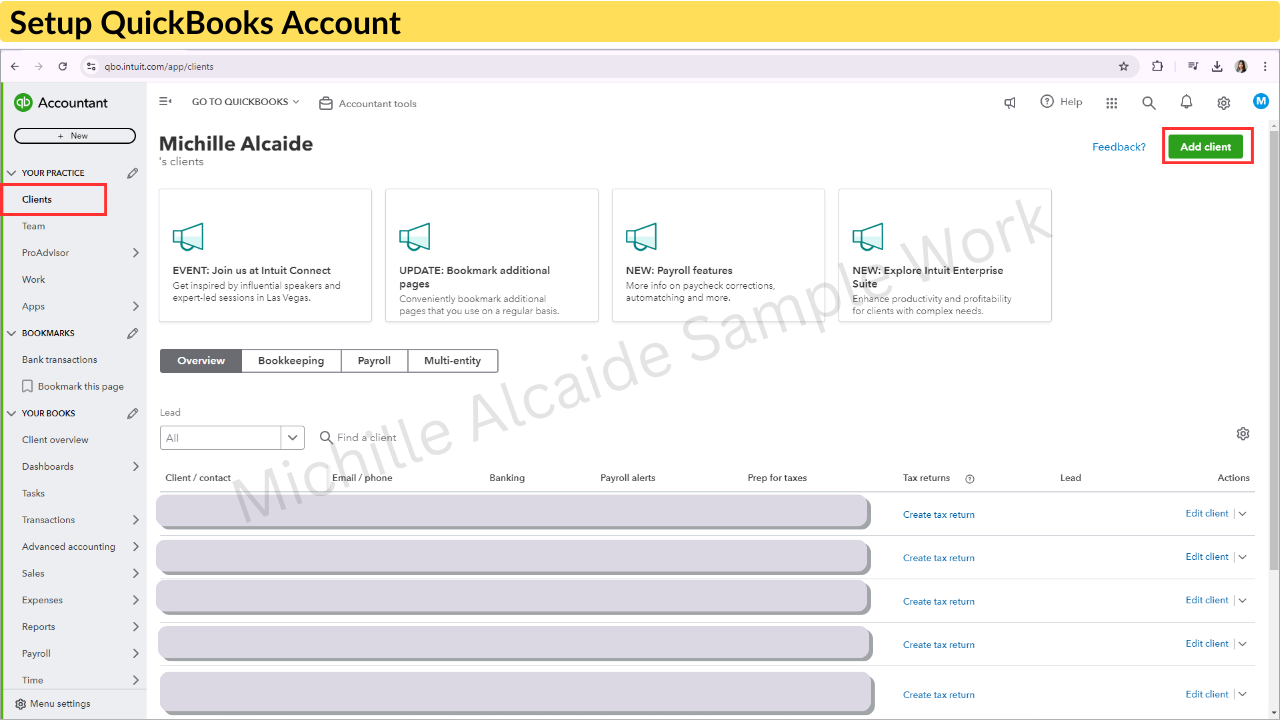Expand the Expenses submenu
Viewport: 1280px width, 720px height.
coord(136,600)
